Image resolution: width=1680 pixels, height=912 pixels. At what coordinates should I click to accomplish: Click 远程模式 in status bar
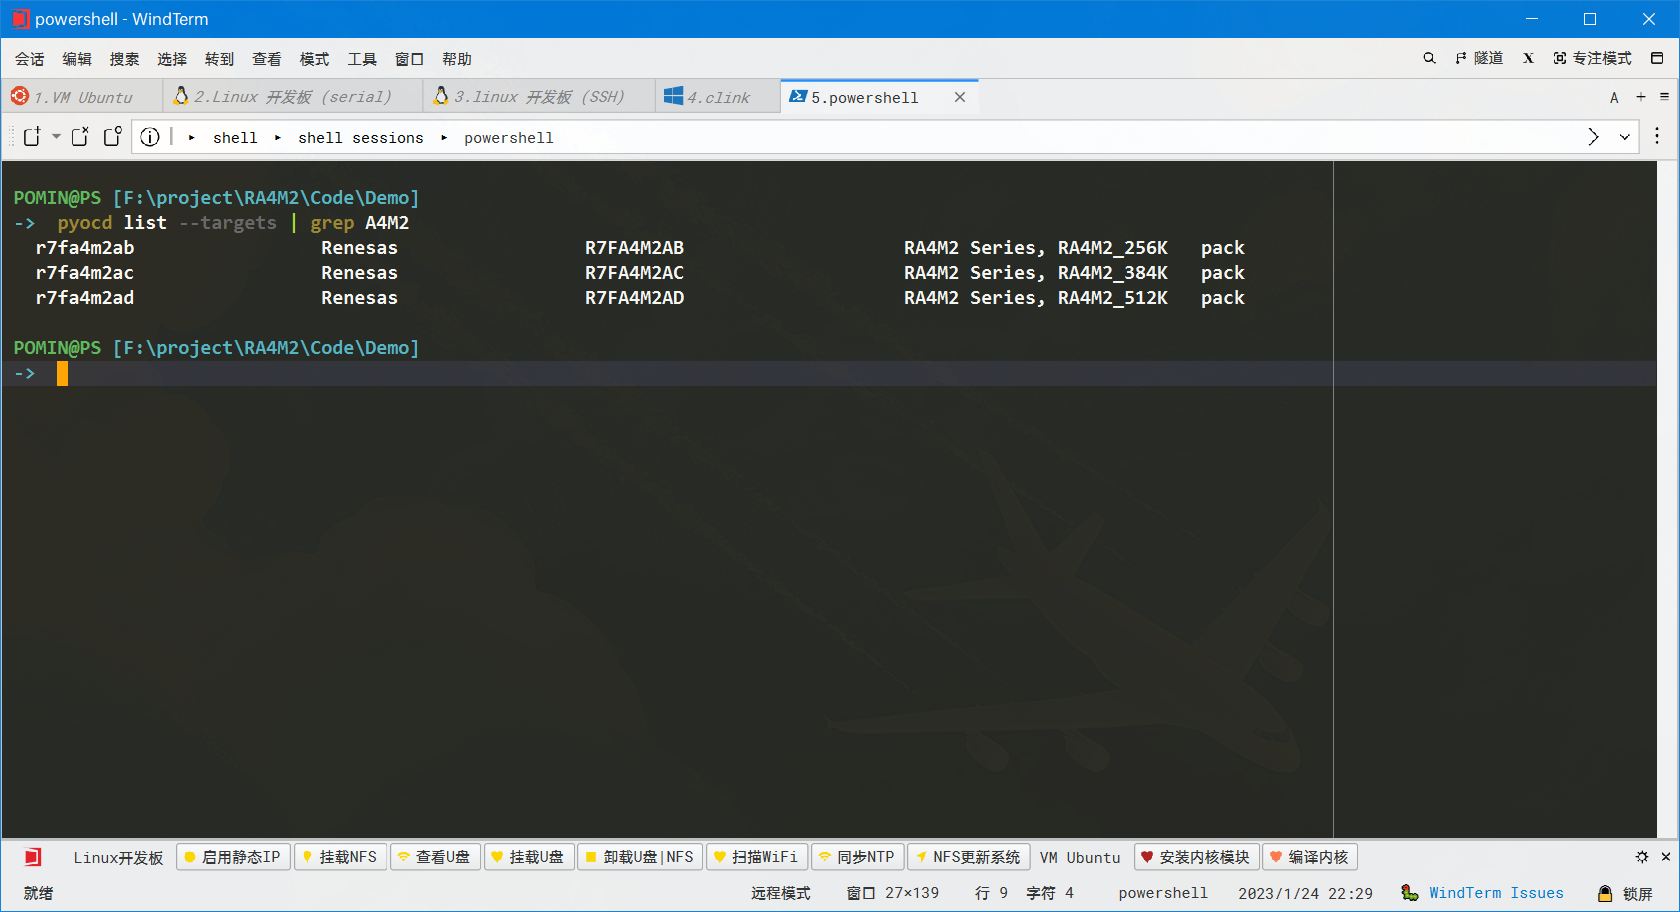click(x=781, y=893)
